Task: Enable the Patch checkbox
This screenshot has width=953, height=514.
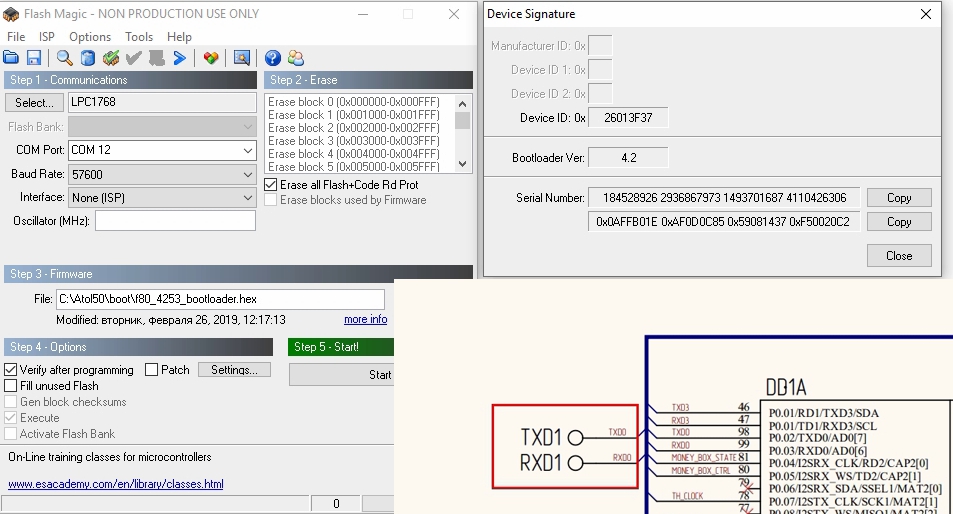Action: (x=151, y=369)
